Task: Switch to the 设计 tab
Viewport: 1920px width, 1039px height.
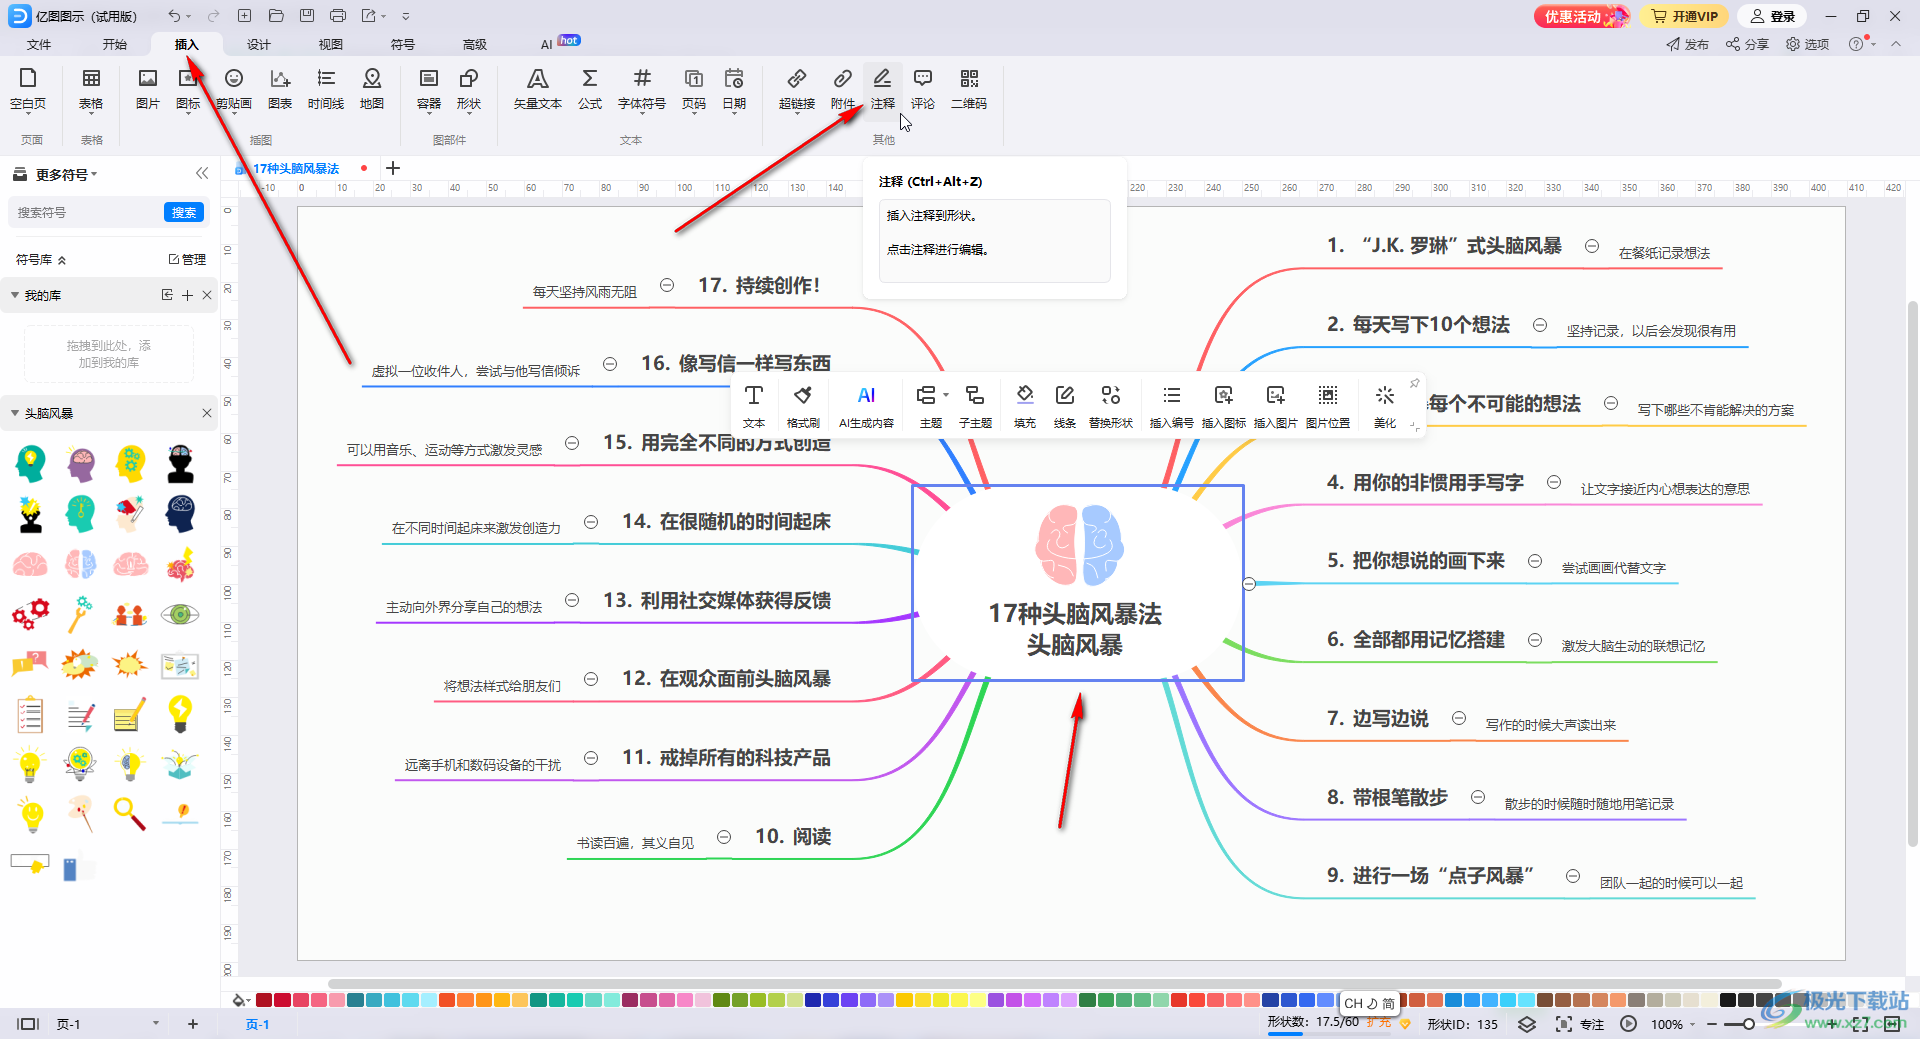Action: pos(259,44)
